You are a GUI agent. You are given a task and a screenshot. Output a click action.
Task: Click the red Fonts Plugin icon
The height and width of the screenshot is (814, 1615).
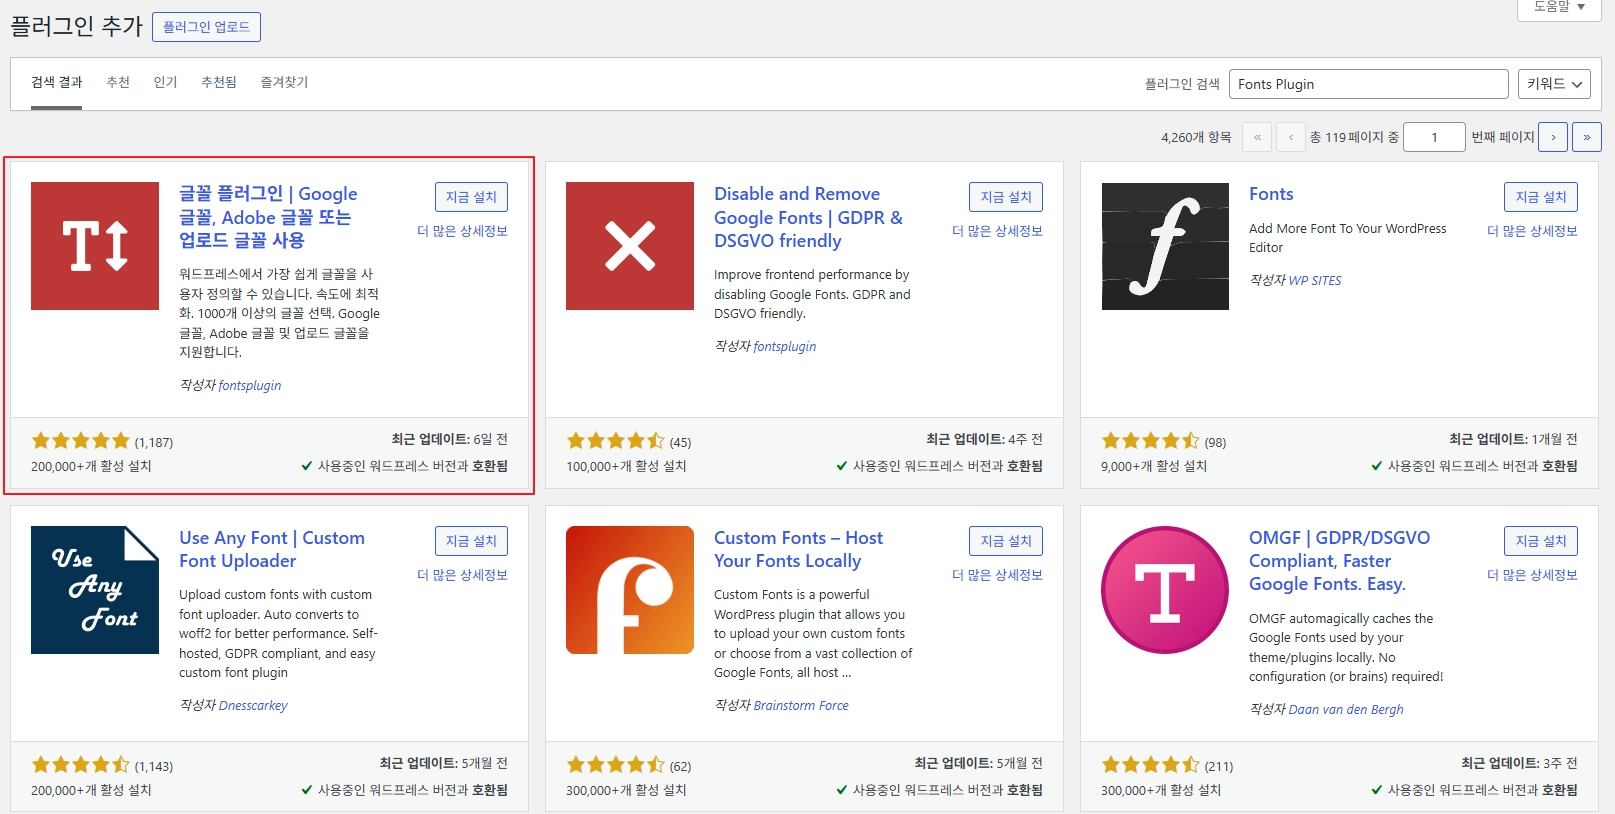95,246
